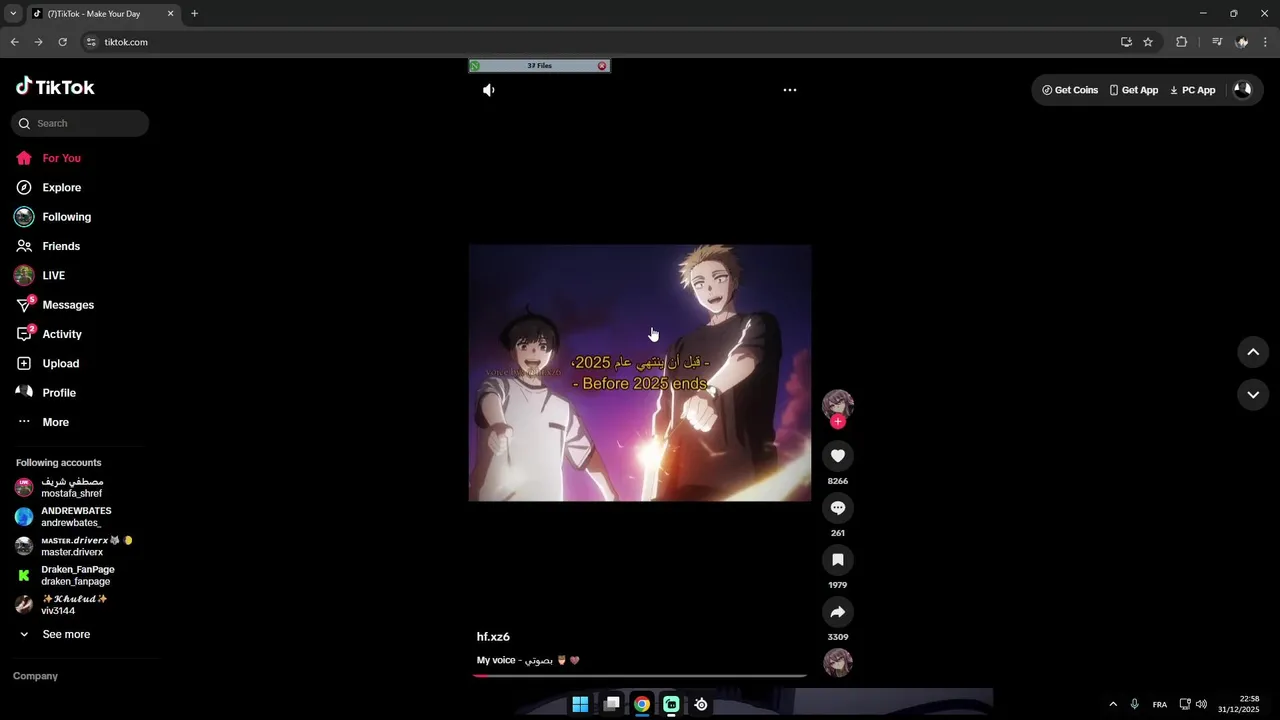Follow creator with the red plus badge
This screenshot has height=720, width=1280.
pyautogui.click(x=838, y=422)
